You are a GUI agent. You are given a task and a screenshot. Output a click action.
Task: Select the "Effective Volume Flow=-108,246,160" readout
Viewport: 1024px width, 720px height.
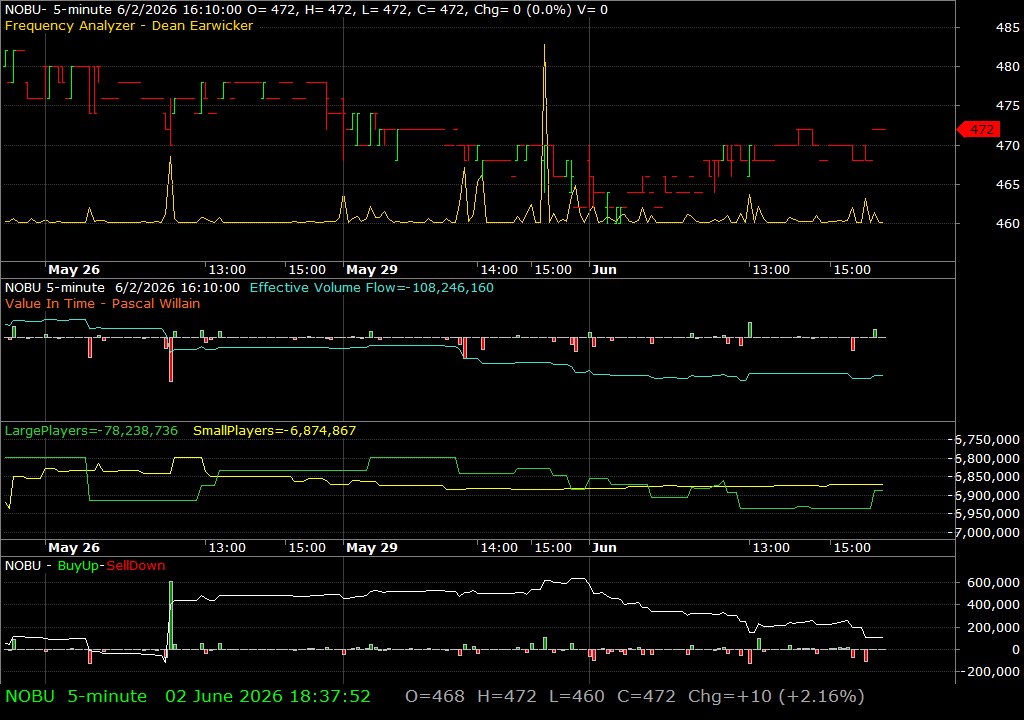pyautogui.click(x=372, y=287)
